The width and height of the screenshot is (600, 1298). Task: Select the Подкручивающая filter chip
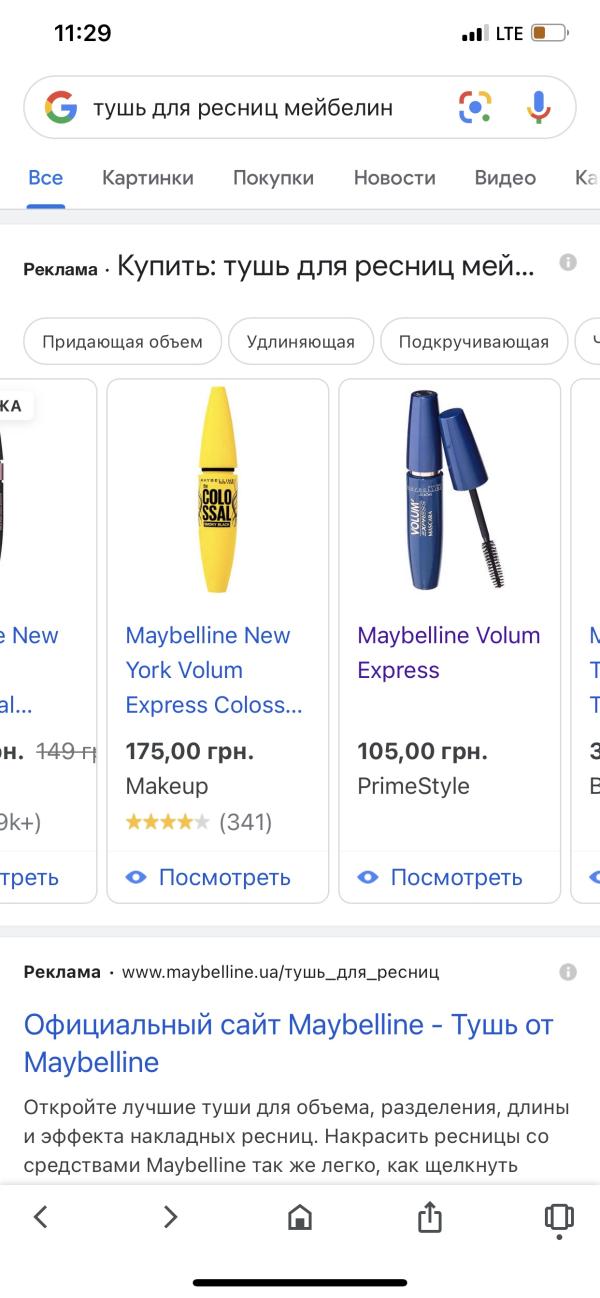(473, 341)
